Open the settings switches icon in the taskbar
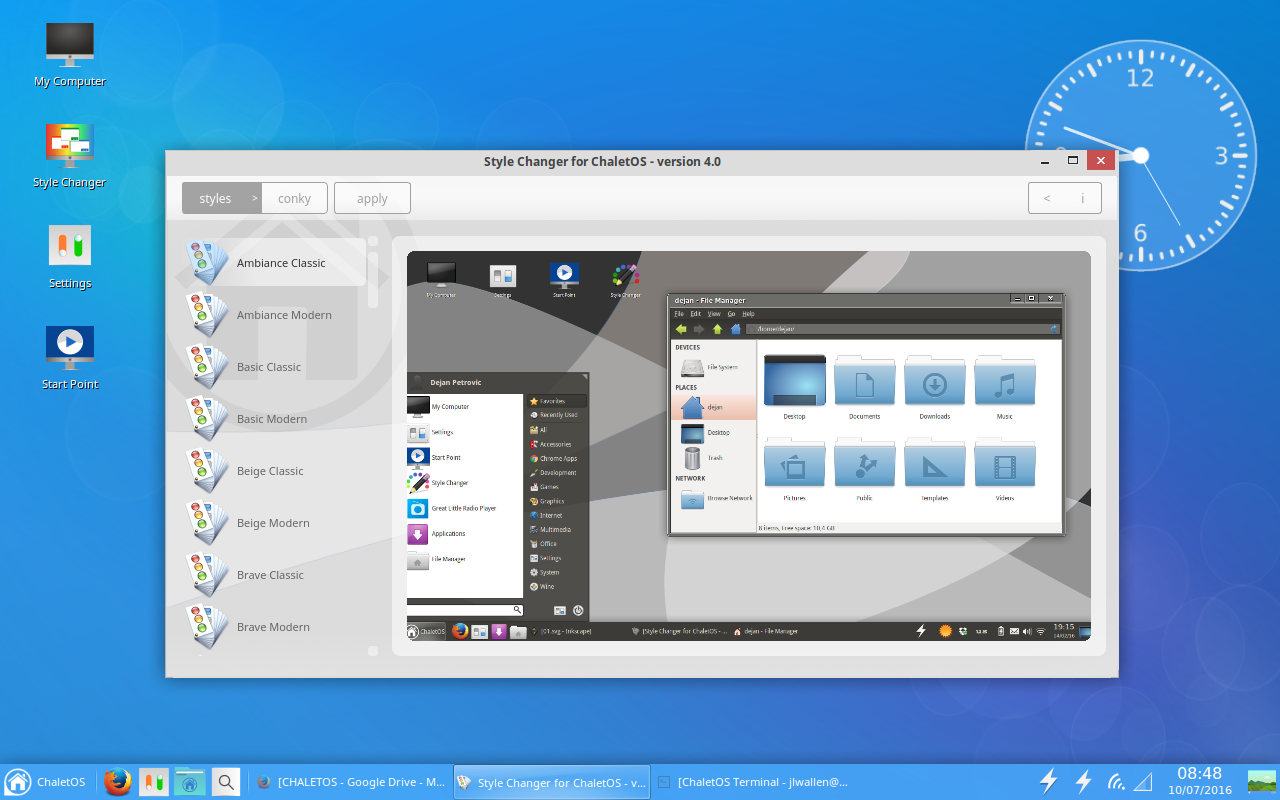The width and height of the screenshot is (1280, 800). click(153, 782)
